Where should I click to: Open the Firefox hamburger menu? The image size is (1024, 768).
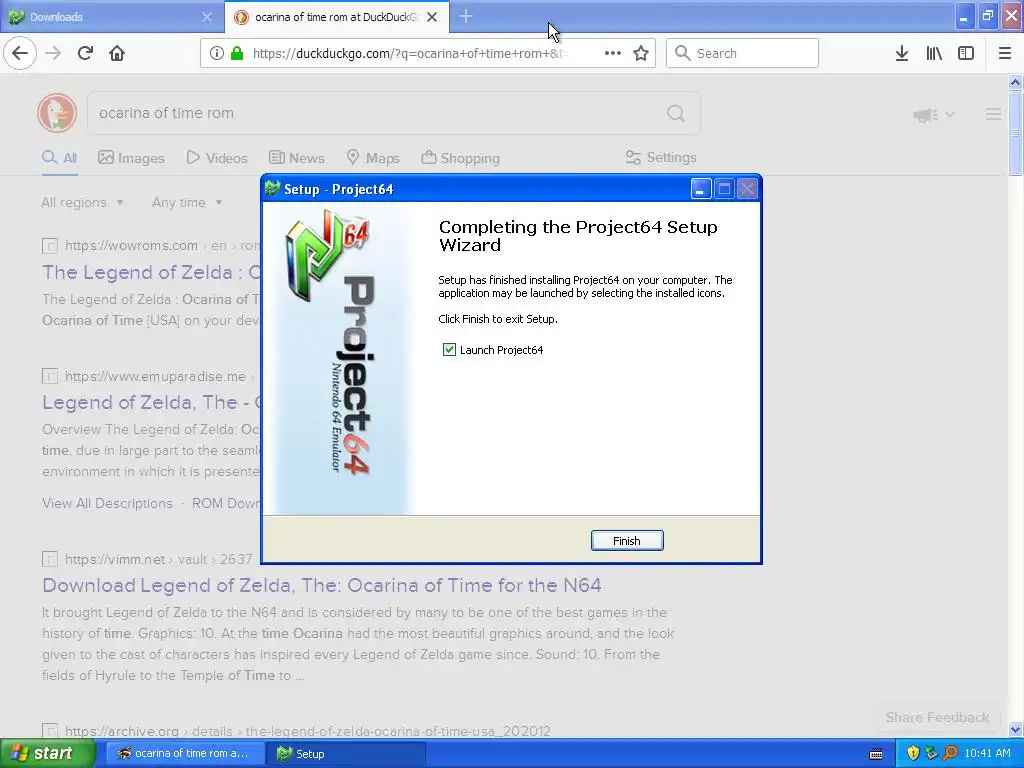tap(1005, 53)
